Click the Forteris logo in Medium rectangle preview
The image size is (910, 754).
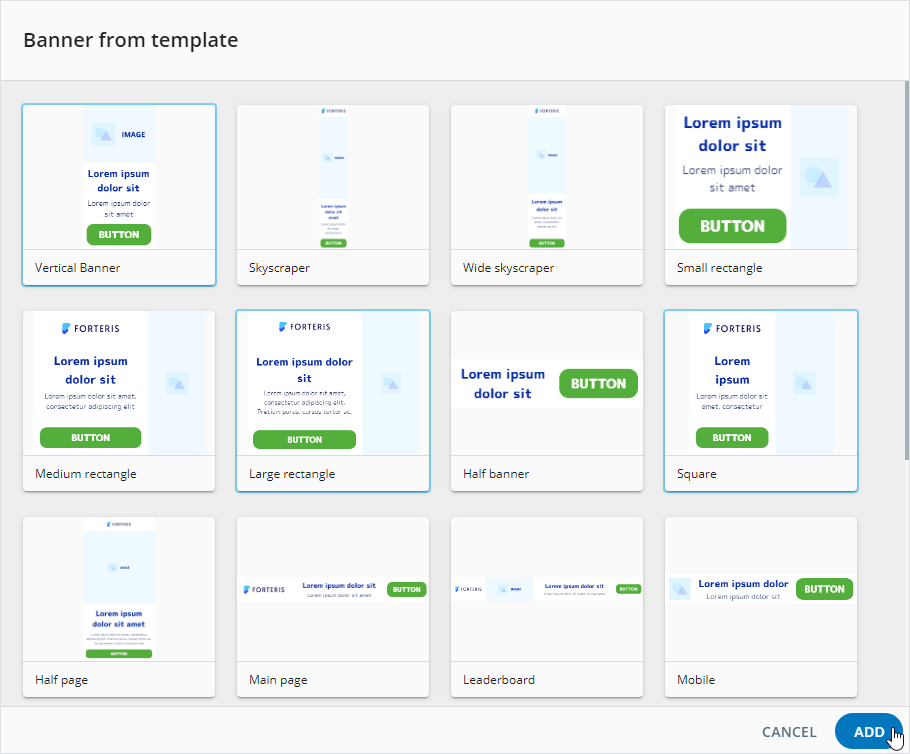[x=90, y=328]
